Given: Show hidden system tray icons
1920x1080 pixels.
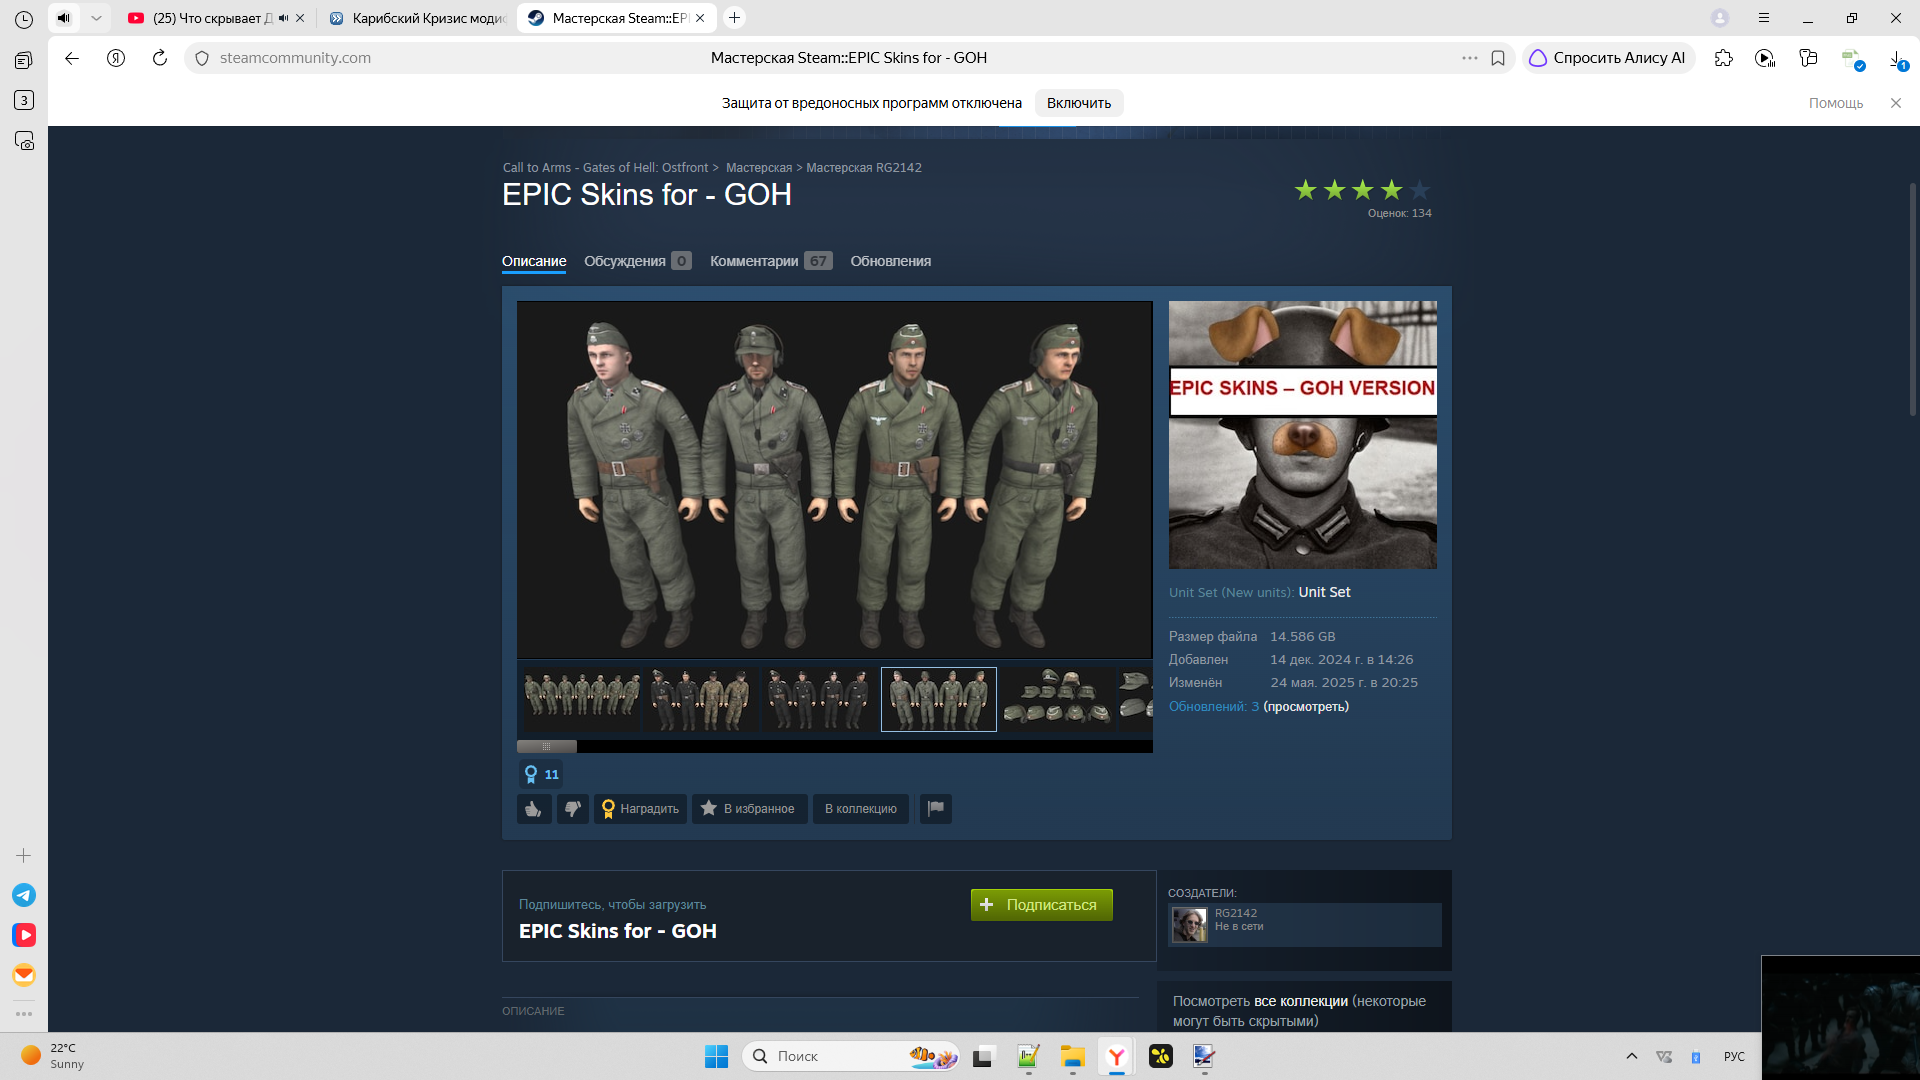Looking at the screenshot, I should [x=1632, y=1056].
